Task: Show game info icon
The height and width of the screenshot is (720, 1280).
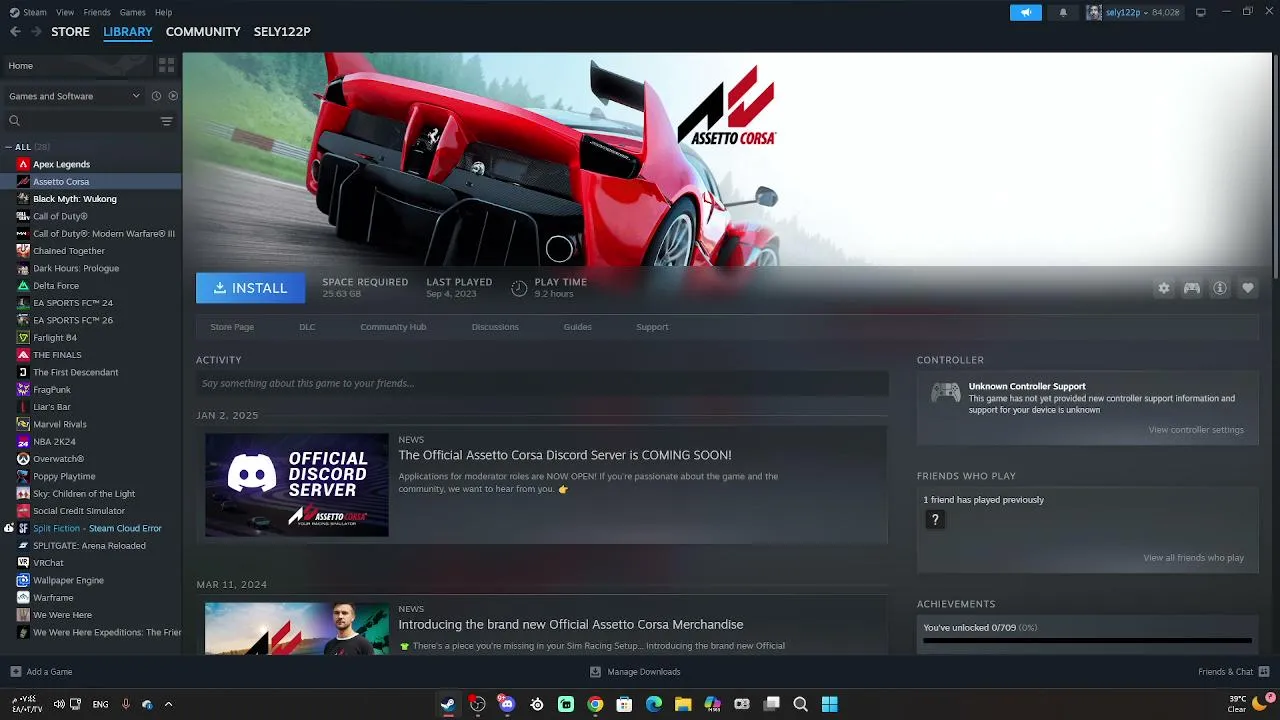Action: click(1220, 288)
